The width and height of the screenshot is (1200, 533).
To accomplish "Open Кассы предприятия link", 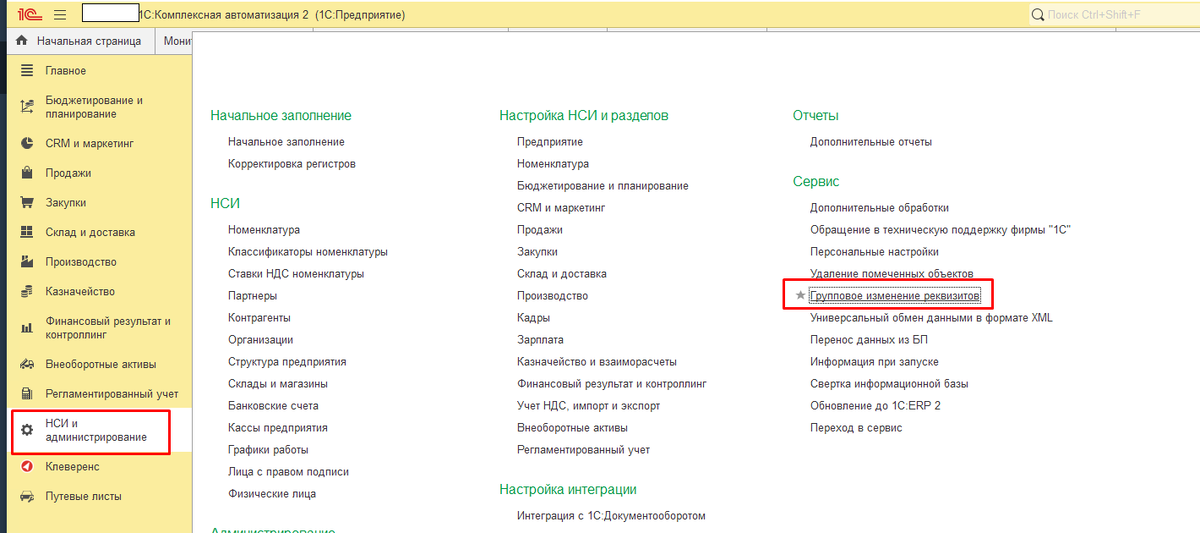I will coord(278,428).
